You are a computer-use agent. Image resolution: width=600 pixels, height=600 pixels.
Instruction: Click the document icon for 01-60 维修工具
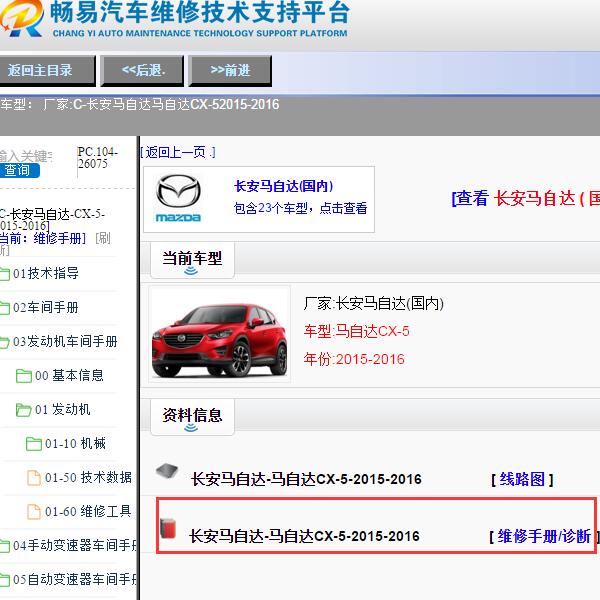[34, 512]
